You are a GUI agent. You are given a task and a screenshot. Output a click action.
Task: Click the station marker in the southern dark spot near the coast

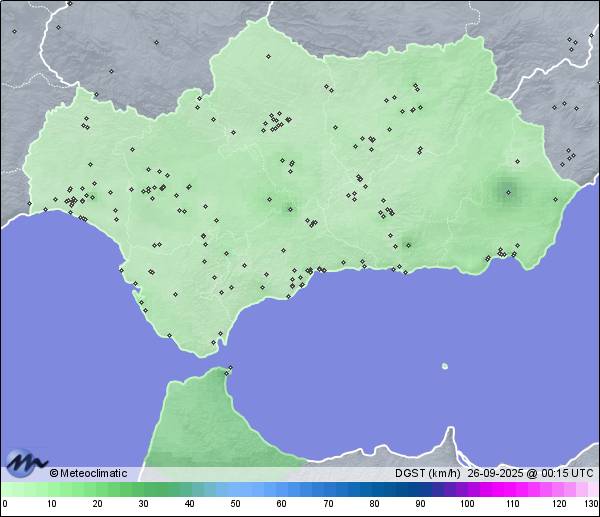[407, 244]
